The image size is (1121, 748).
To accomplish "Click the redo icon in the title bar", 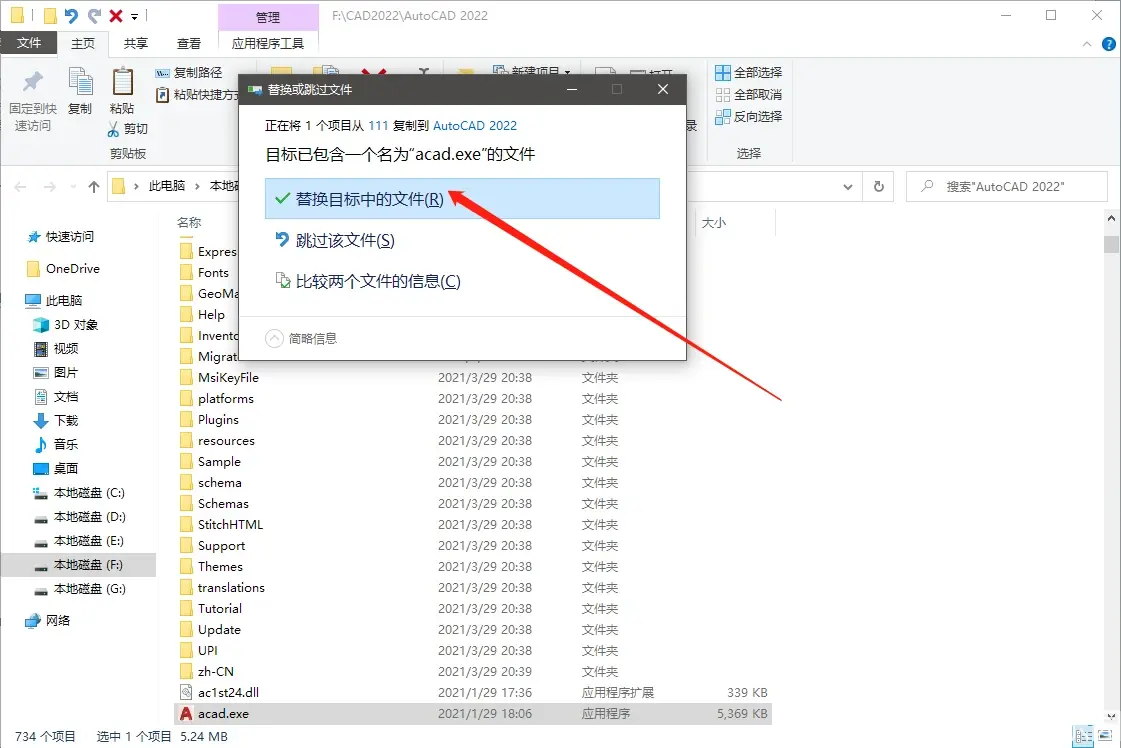I will (94, 15).
